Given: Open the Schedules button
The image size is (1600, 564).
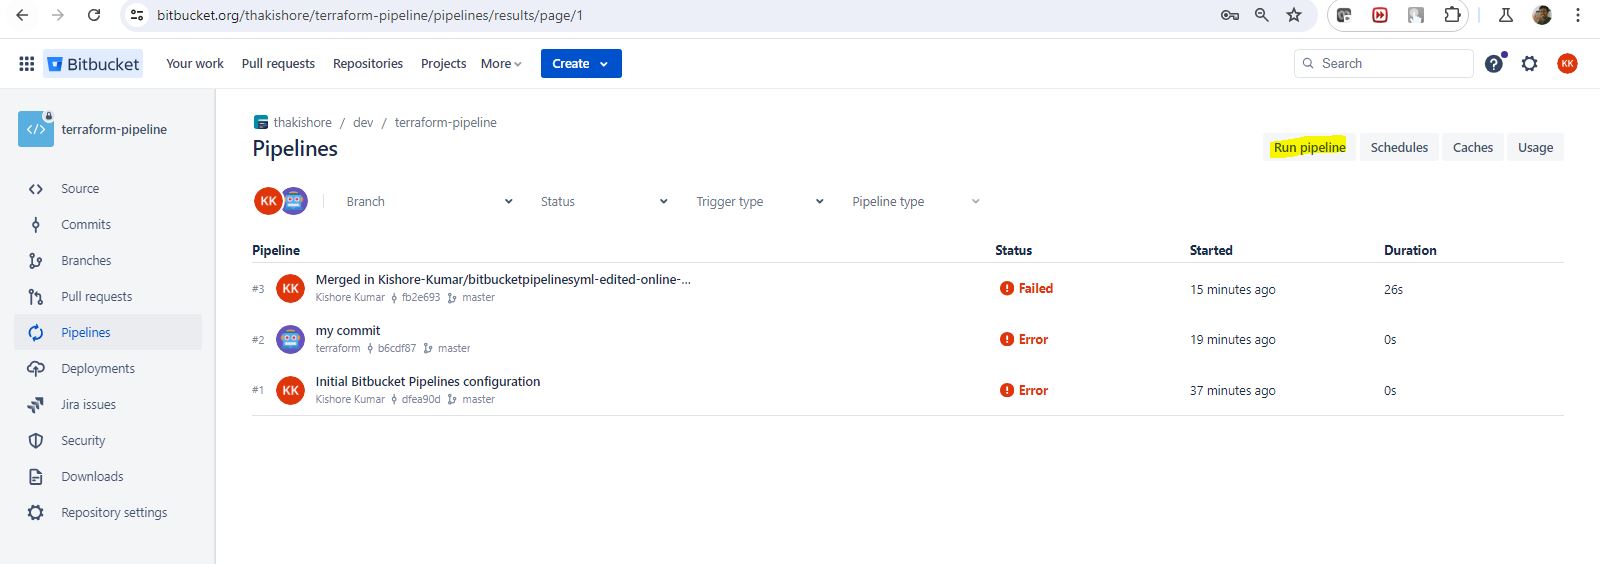Looking at the screenshot, I should [1399, 148].
